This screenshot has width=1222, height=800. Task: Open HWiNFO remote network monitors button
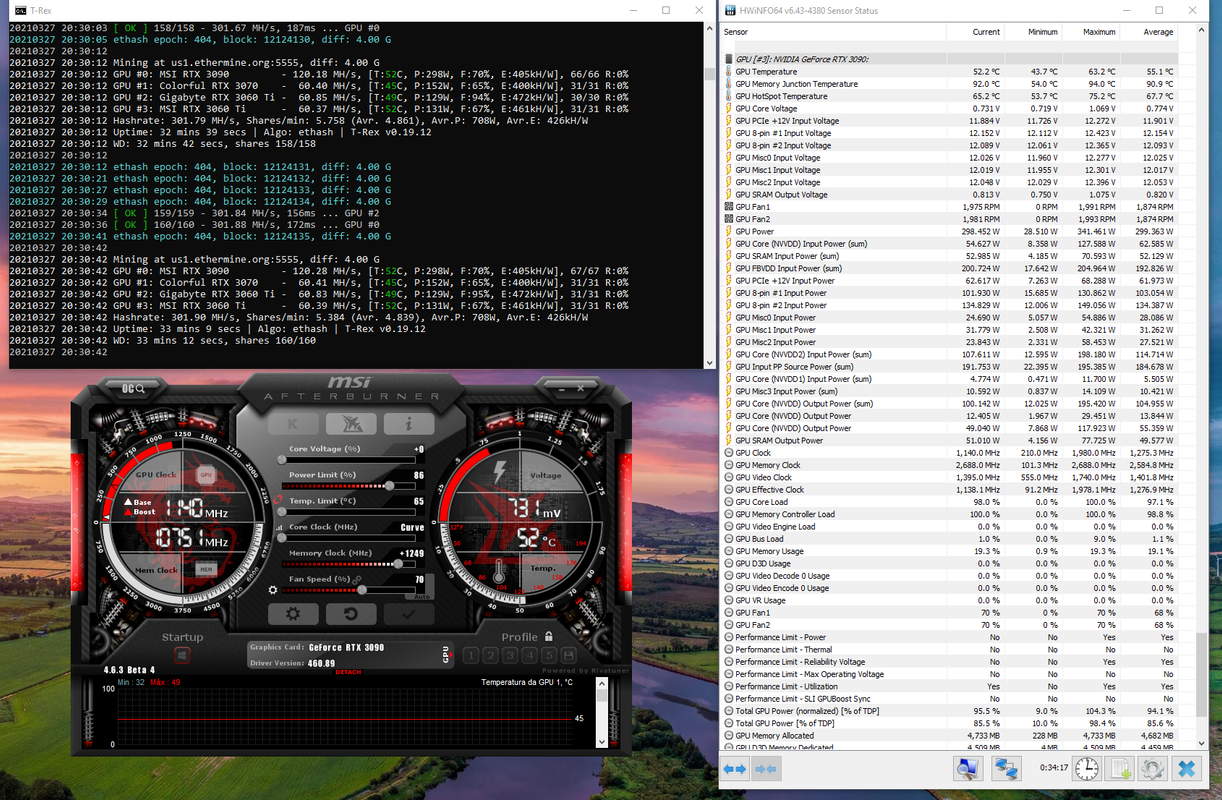click(1006, 768)
